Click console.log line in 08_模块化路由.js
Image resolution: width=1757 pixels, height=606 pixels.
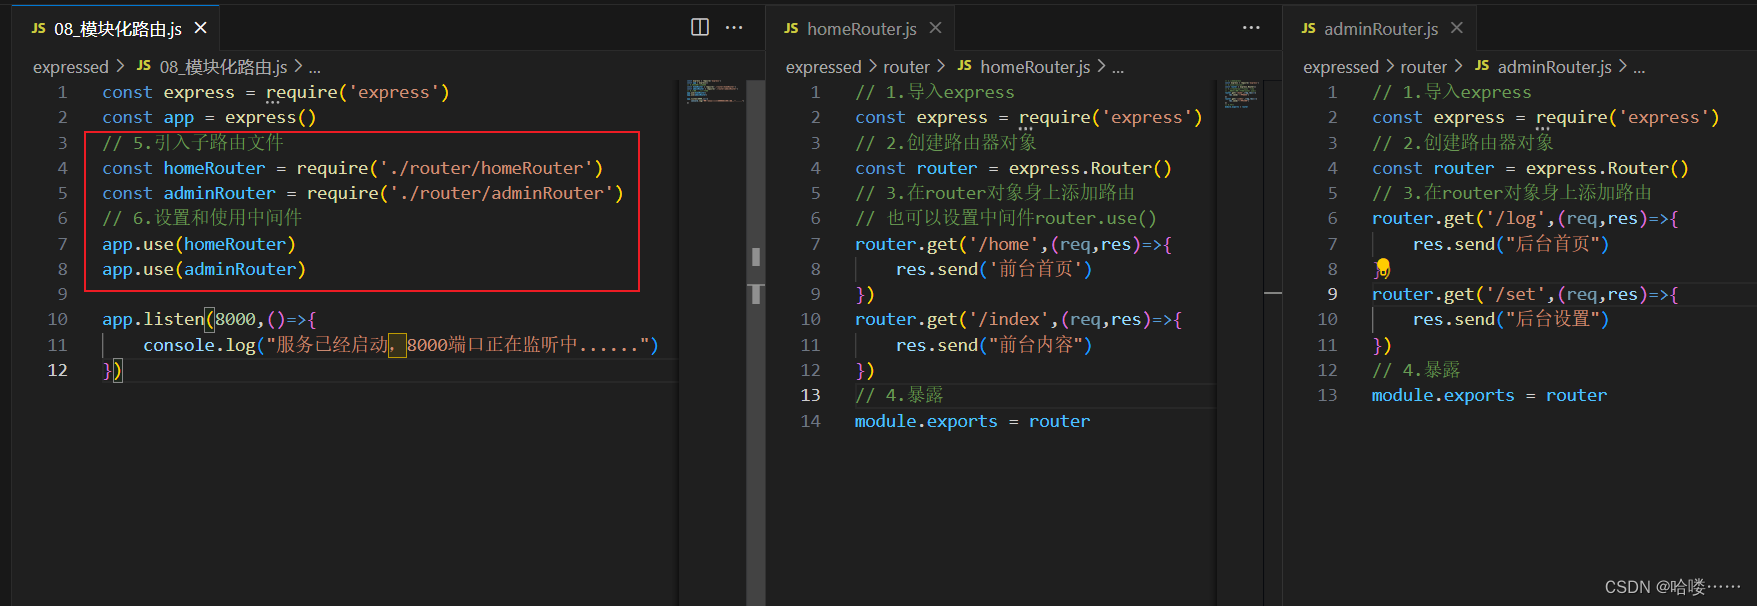401,345
